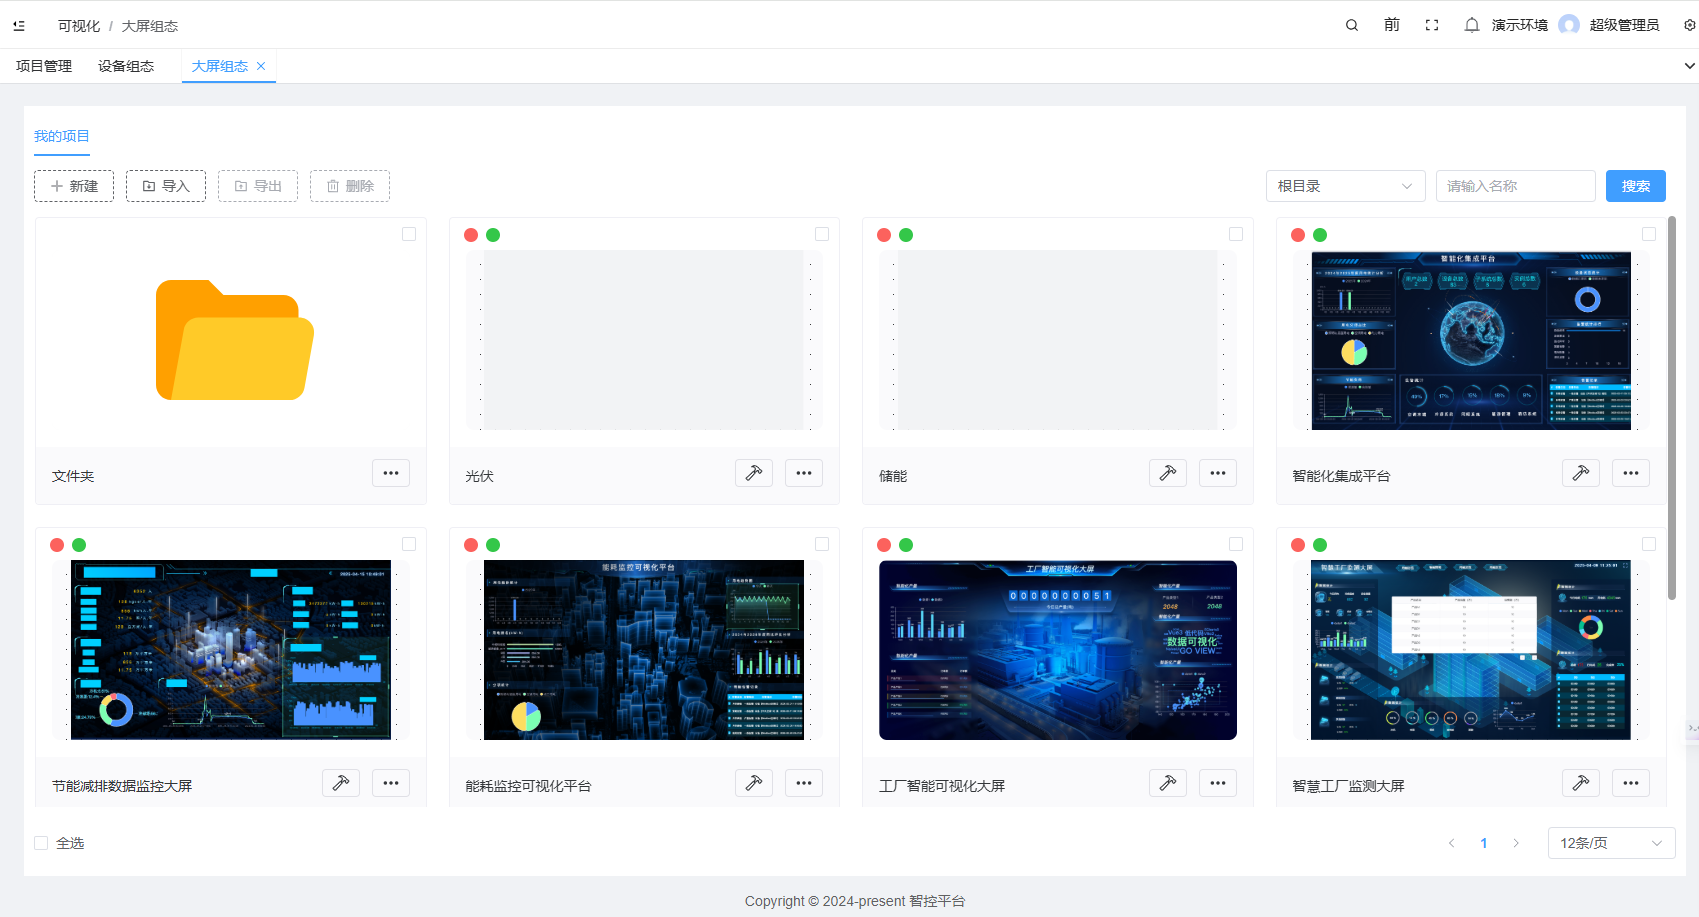This screenshot has height=917, width=1699.
Task: Click the edit icon for 智能化集成平台
Action: tap(1581, 473)
